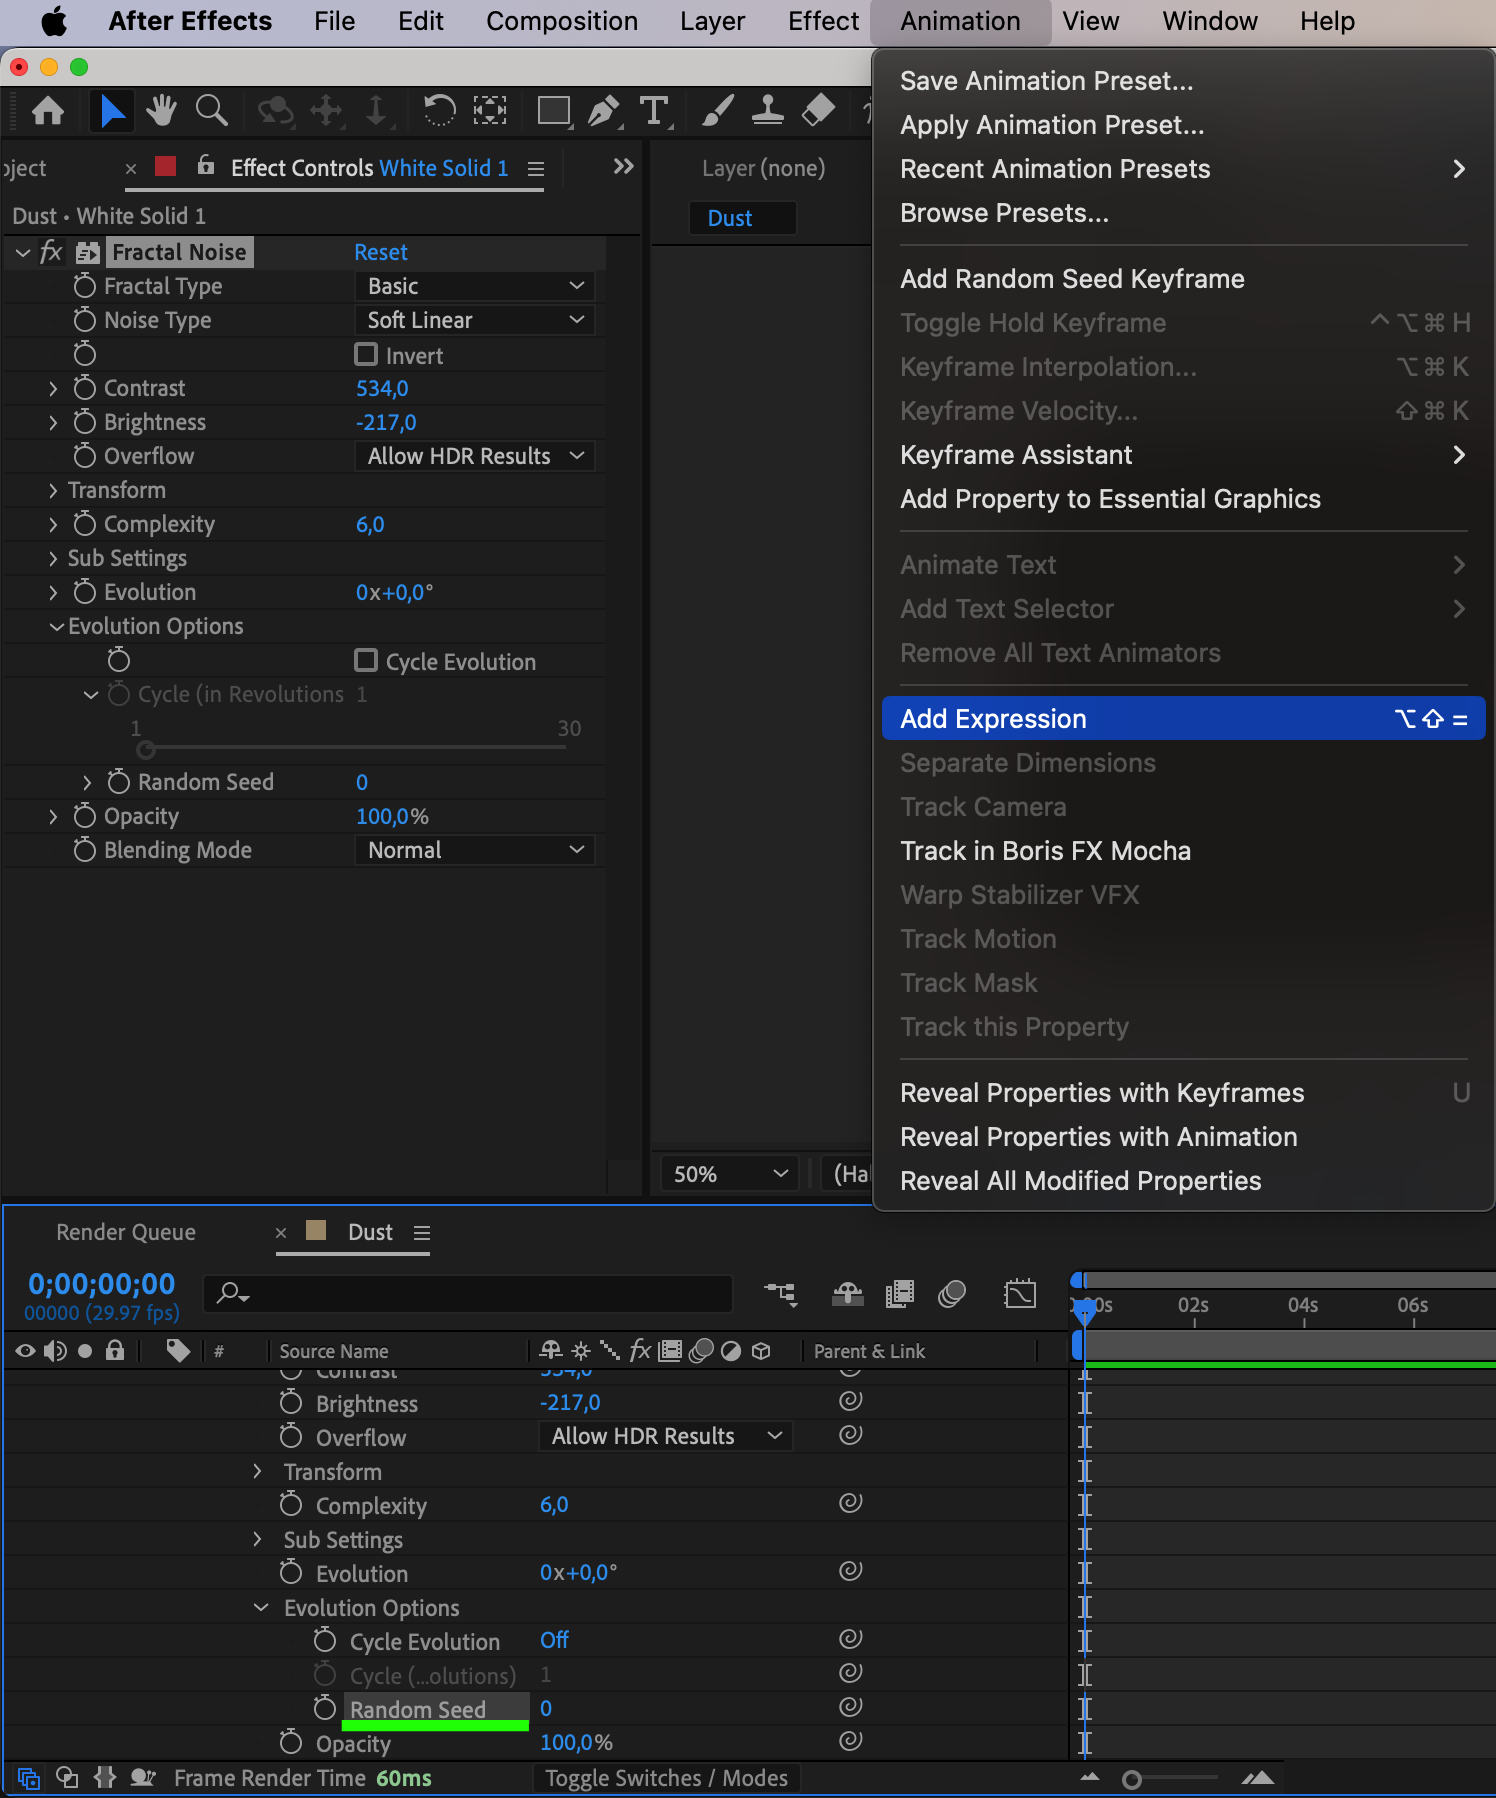Toggle the Fractal Noise fx effect switch
1496x1798 pixels.
coord(51,252)
